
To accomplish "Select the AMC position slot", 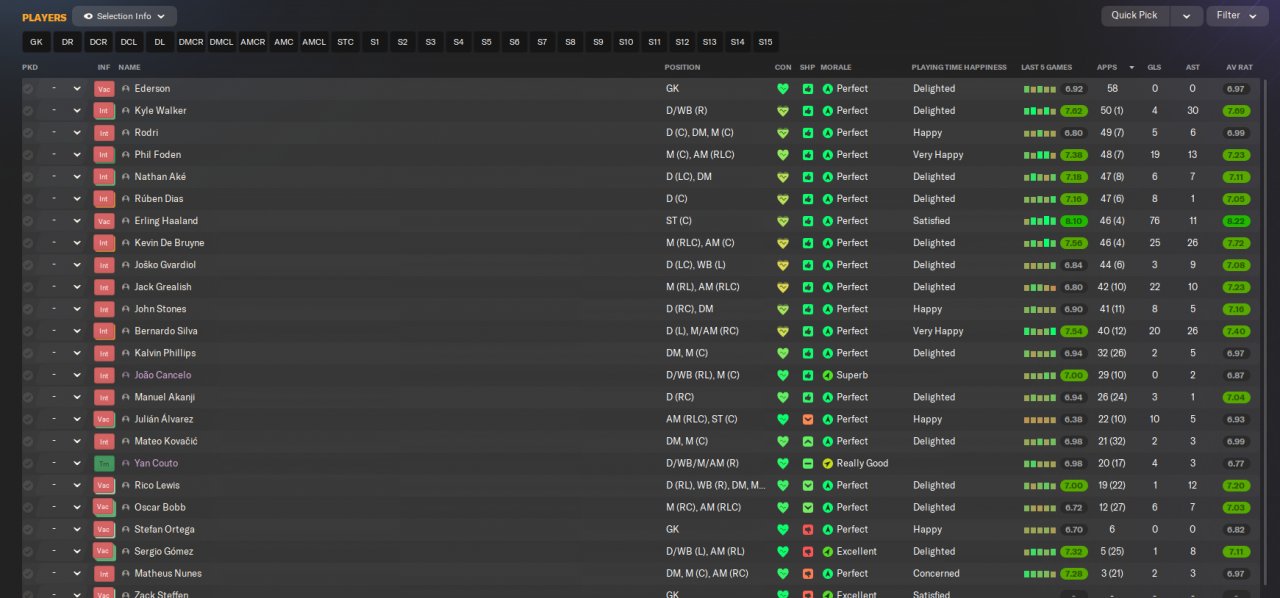I will point(284,42).
